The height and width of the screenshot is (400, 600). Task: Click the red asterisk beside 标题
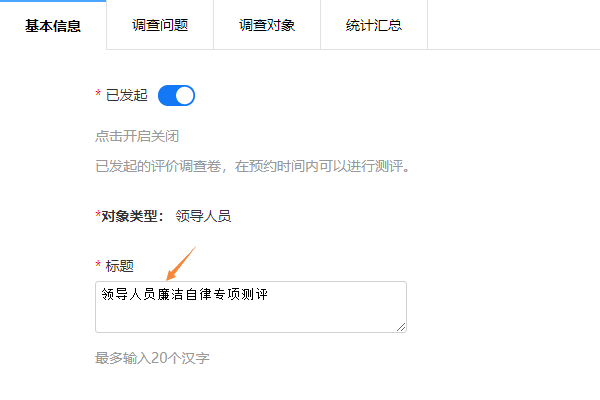pyautogui.click(x=98, y=264)
